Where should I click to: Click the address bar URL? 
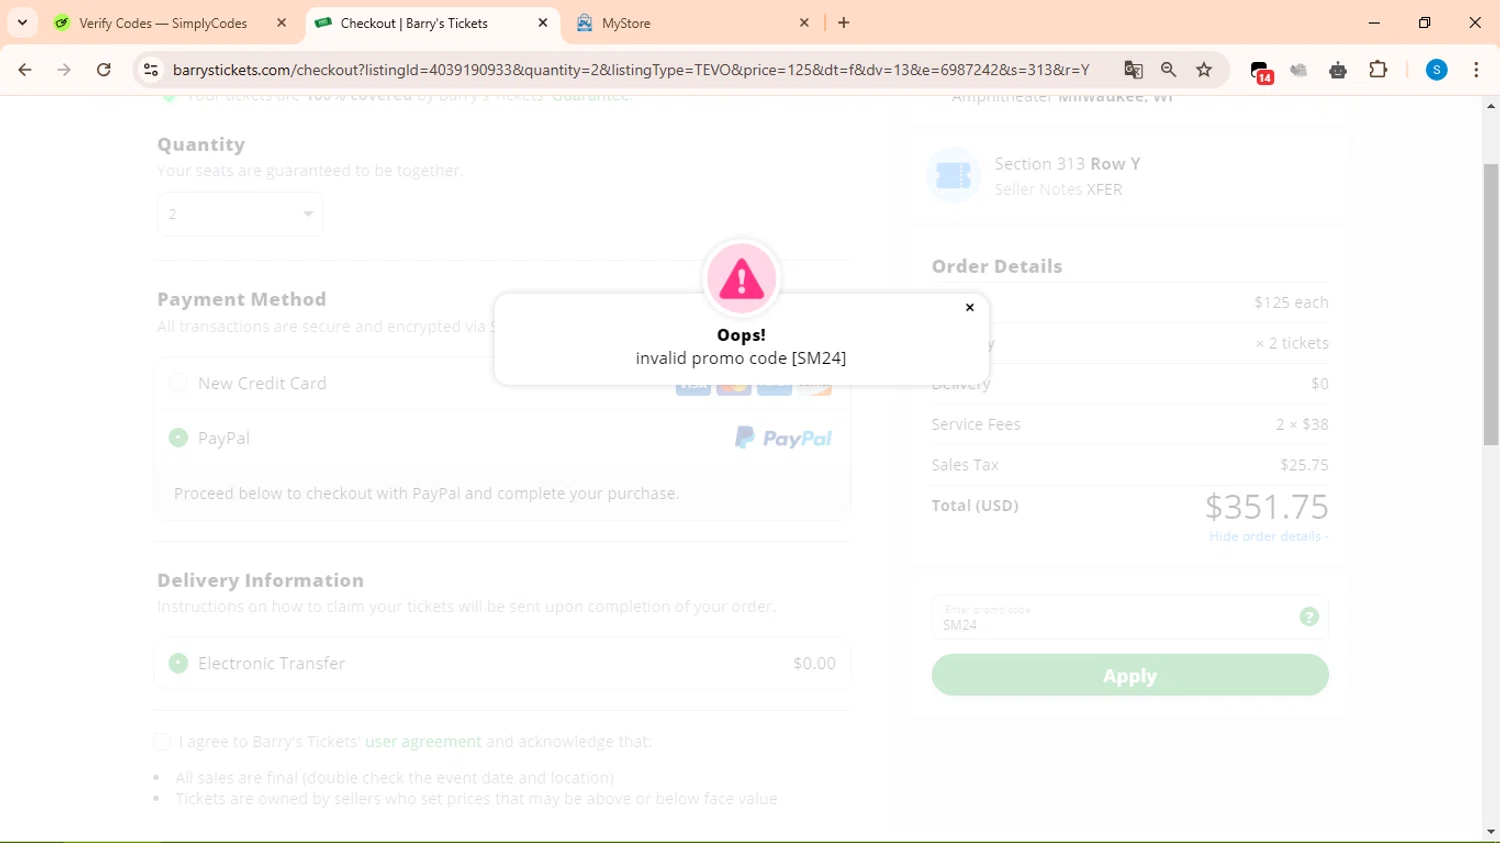(631, 70)
